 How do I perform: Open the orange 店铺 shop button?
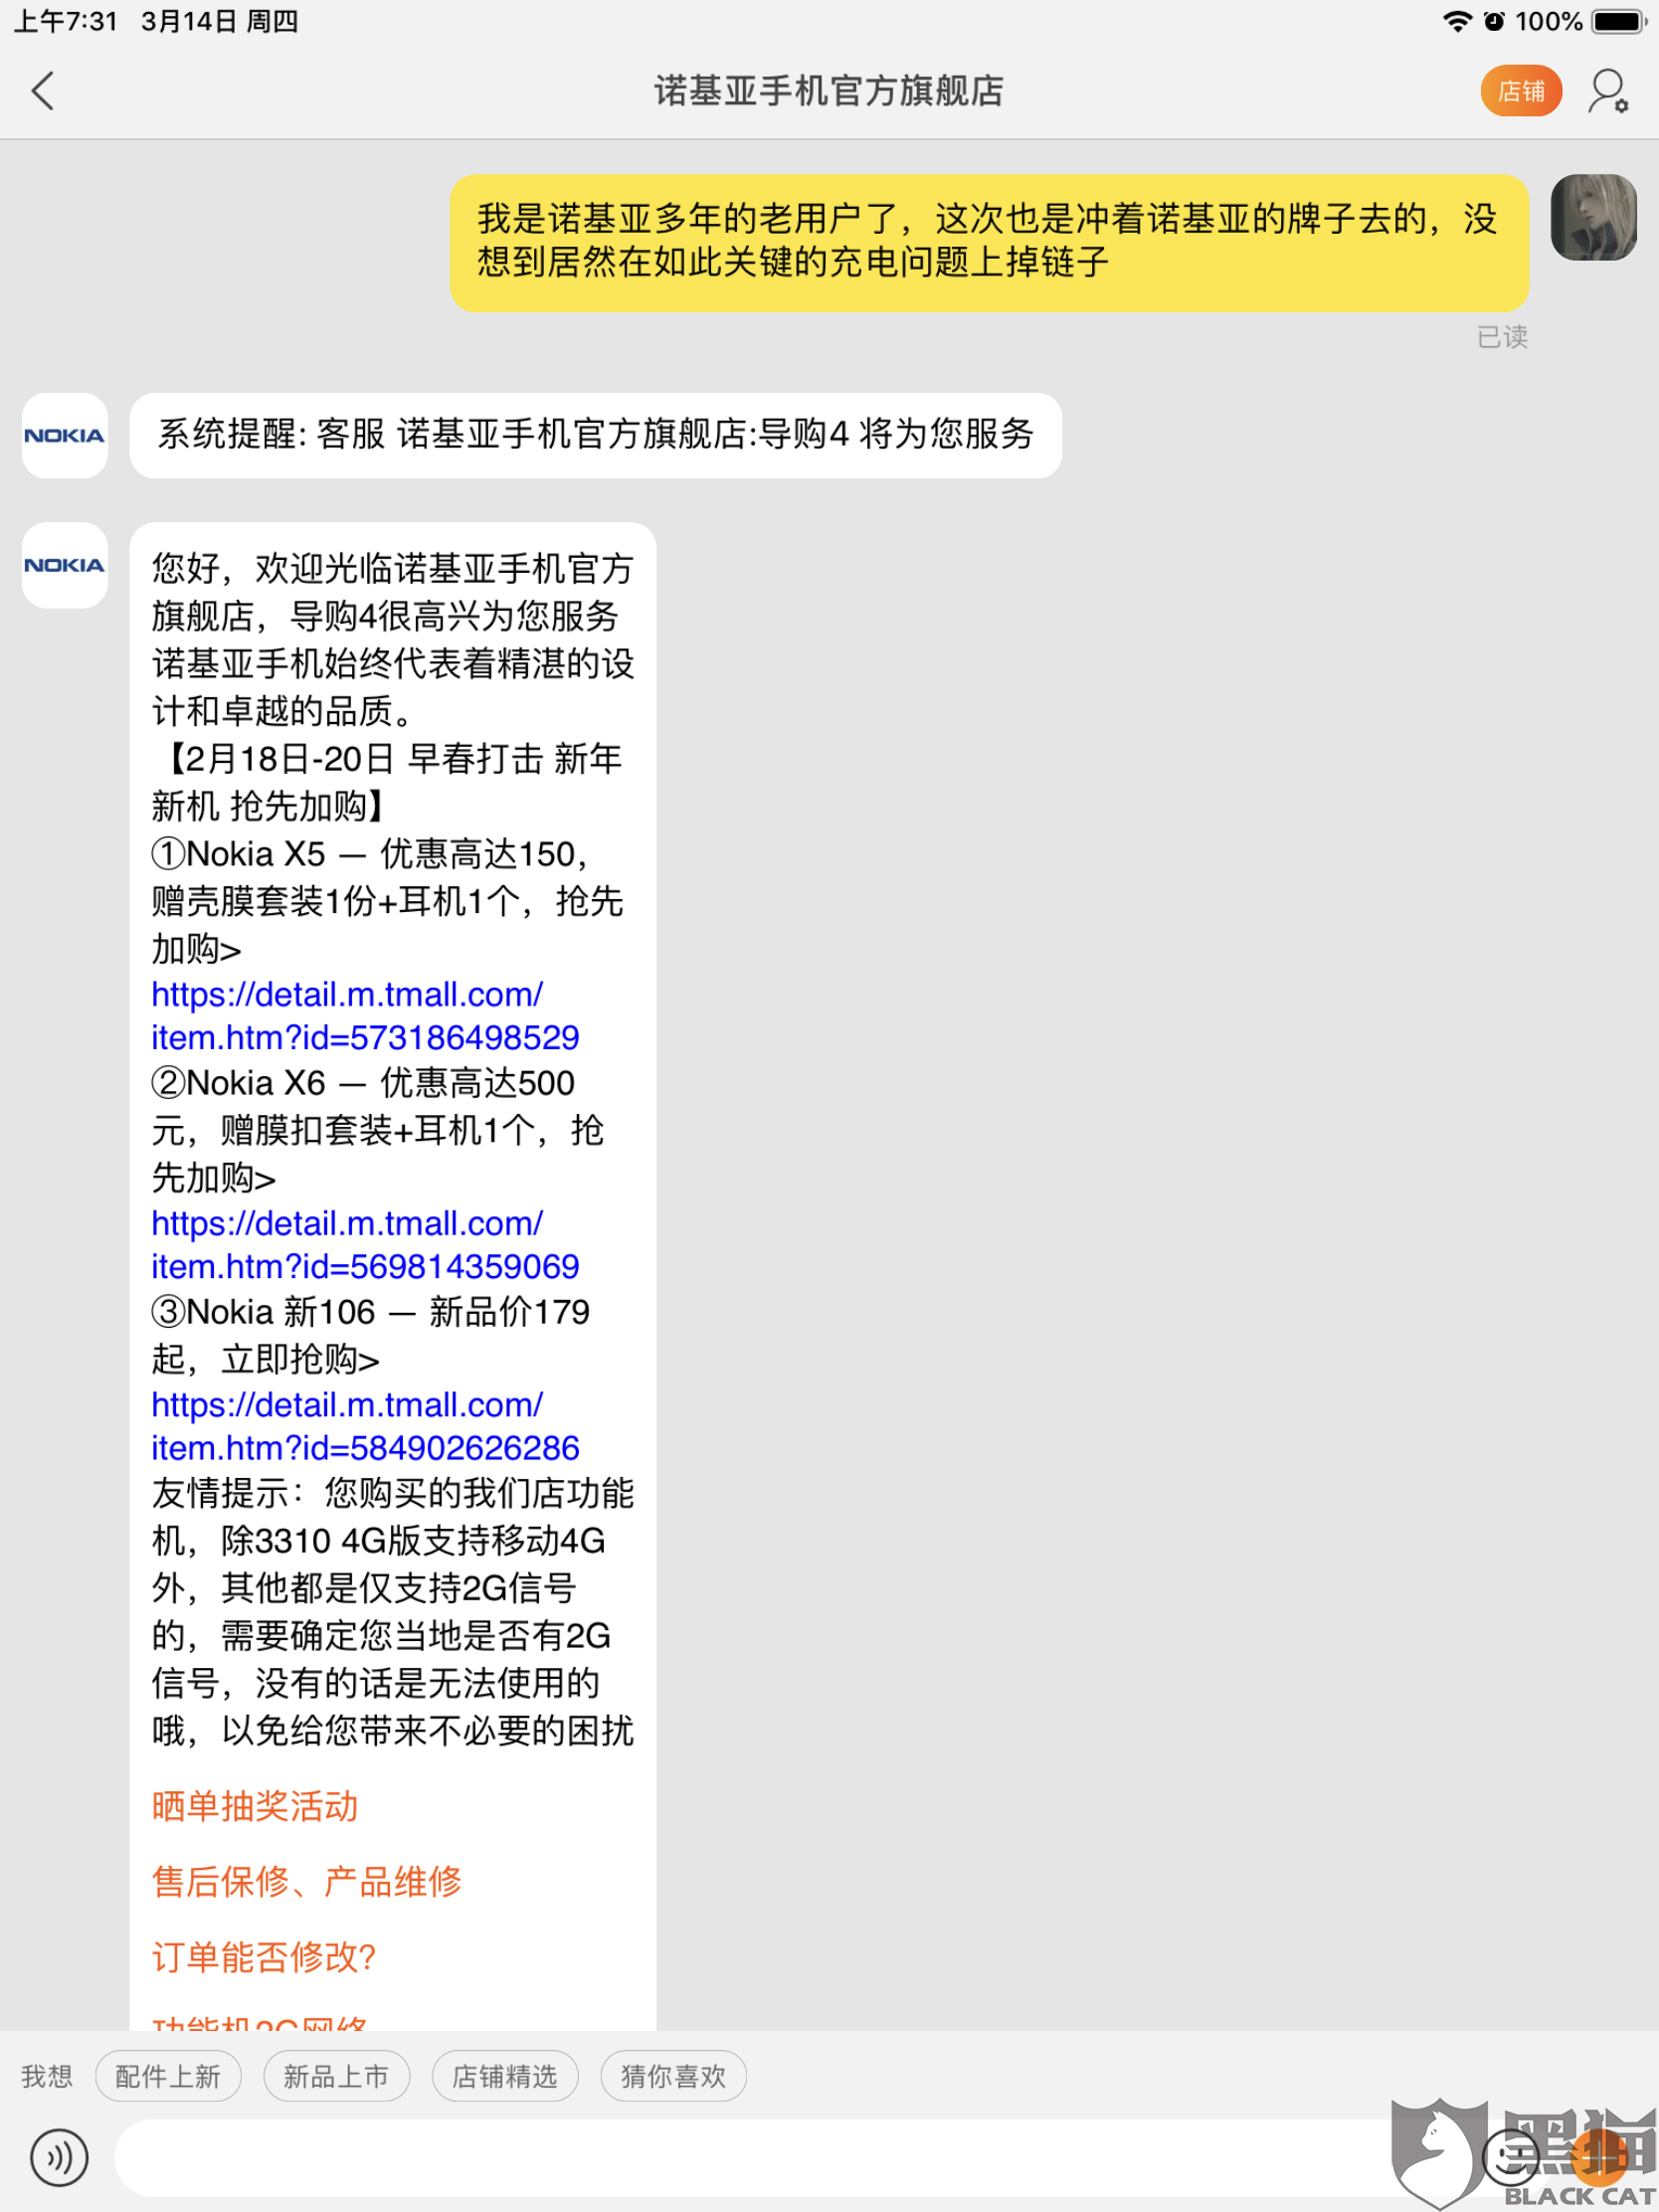click(1521, 91)
